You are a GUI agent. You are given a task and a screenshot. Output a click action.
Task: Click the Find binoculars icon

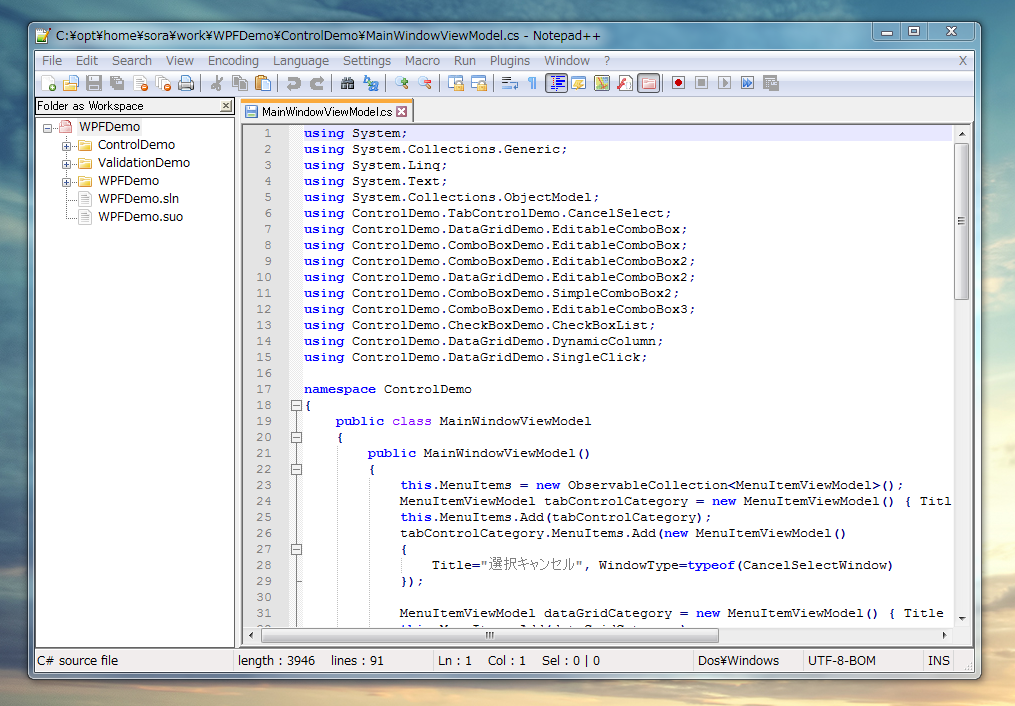(348, 83)
